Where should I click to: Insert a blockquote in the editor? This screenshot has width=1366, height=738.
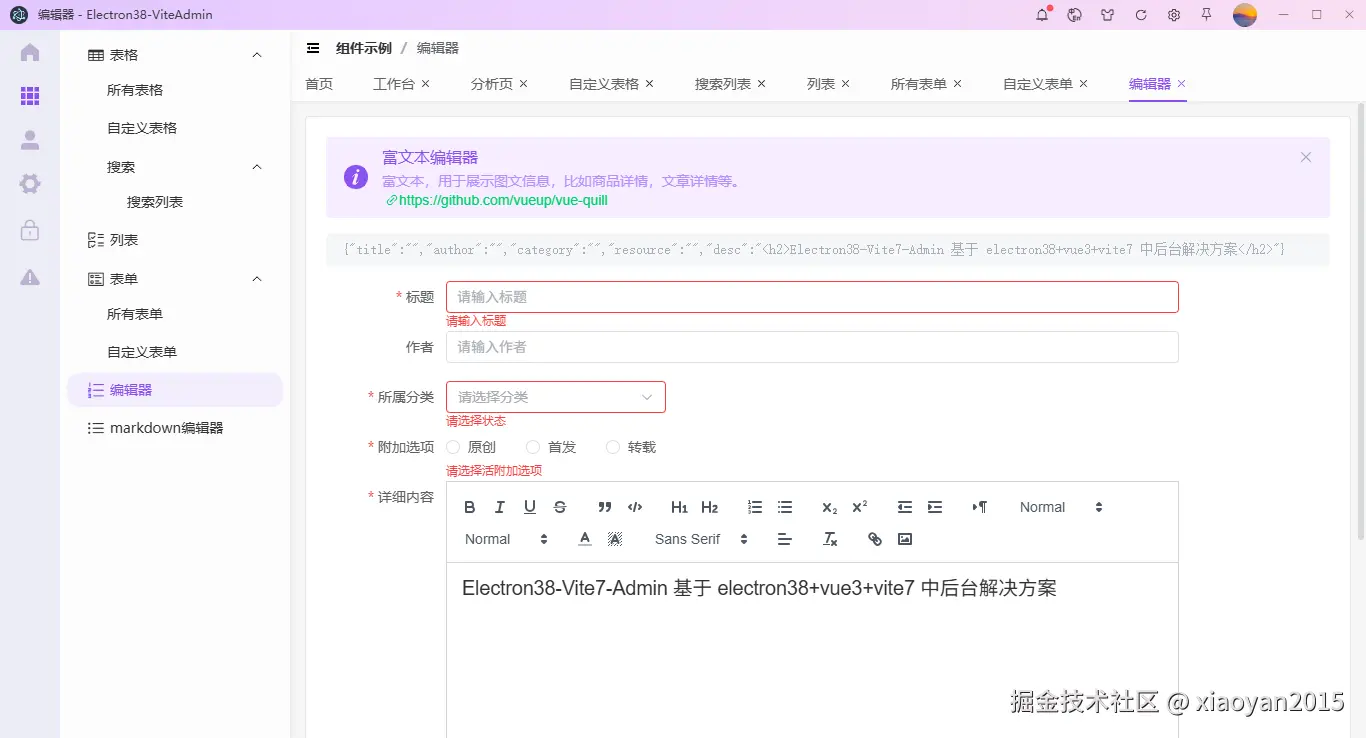[605, 507]
